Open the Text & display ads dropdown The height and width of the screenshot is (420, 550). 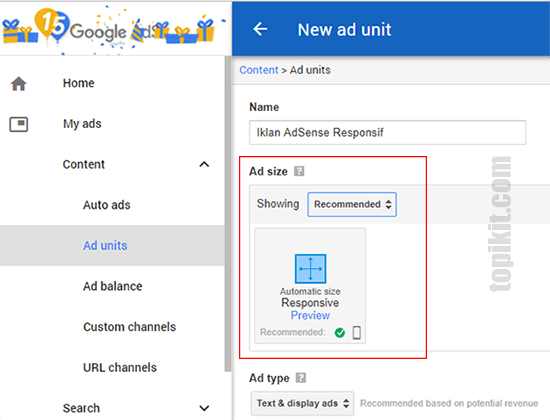[302, 403]
